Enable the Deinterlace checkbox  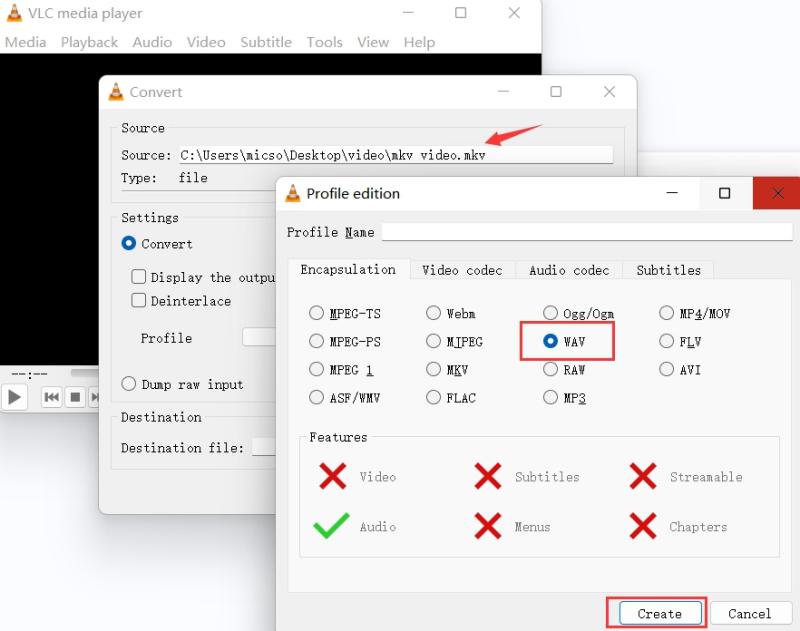click(138, 300)
